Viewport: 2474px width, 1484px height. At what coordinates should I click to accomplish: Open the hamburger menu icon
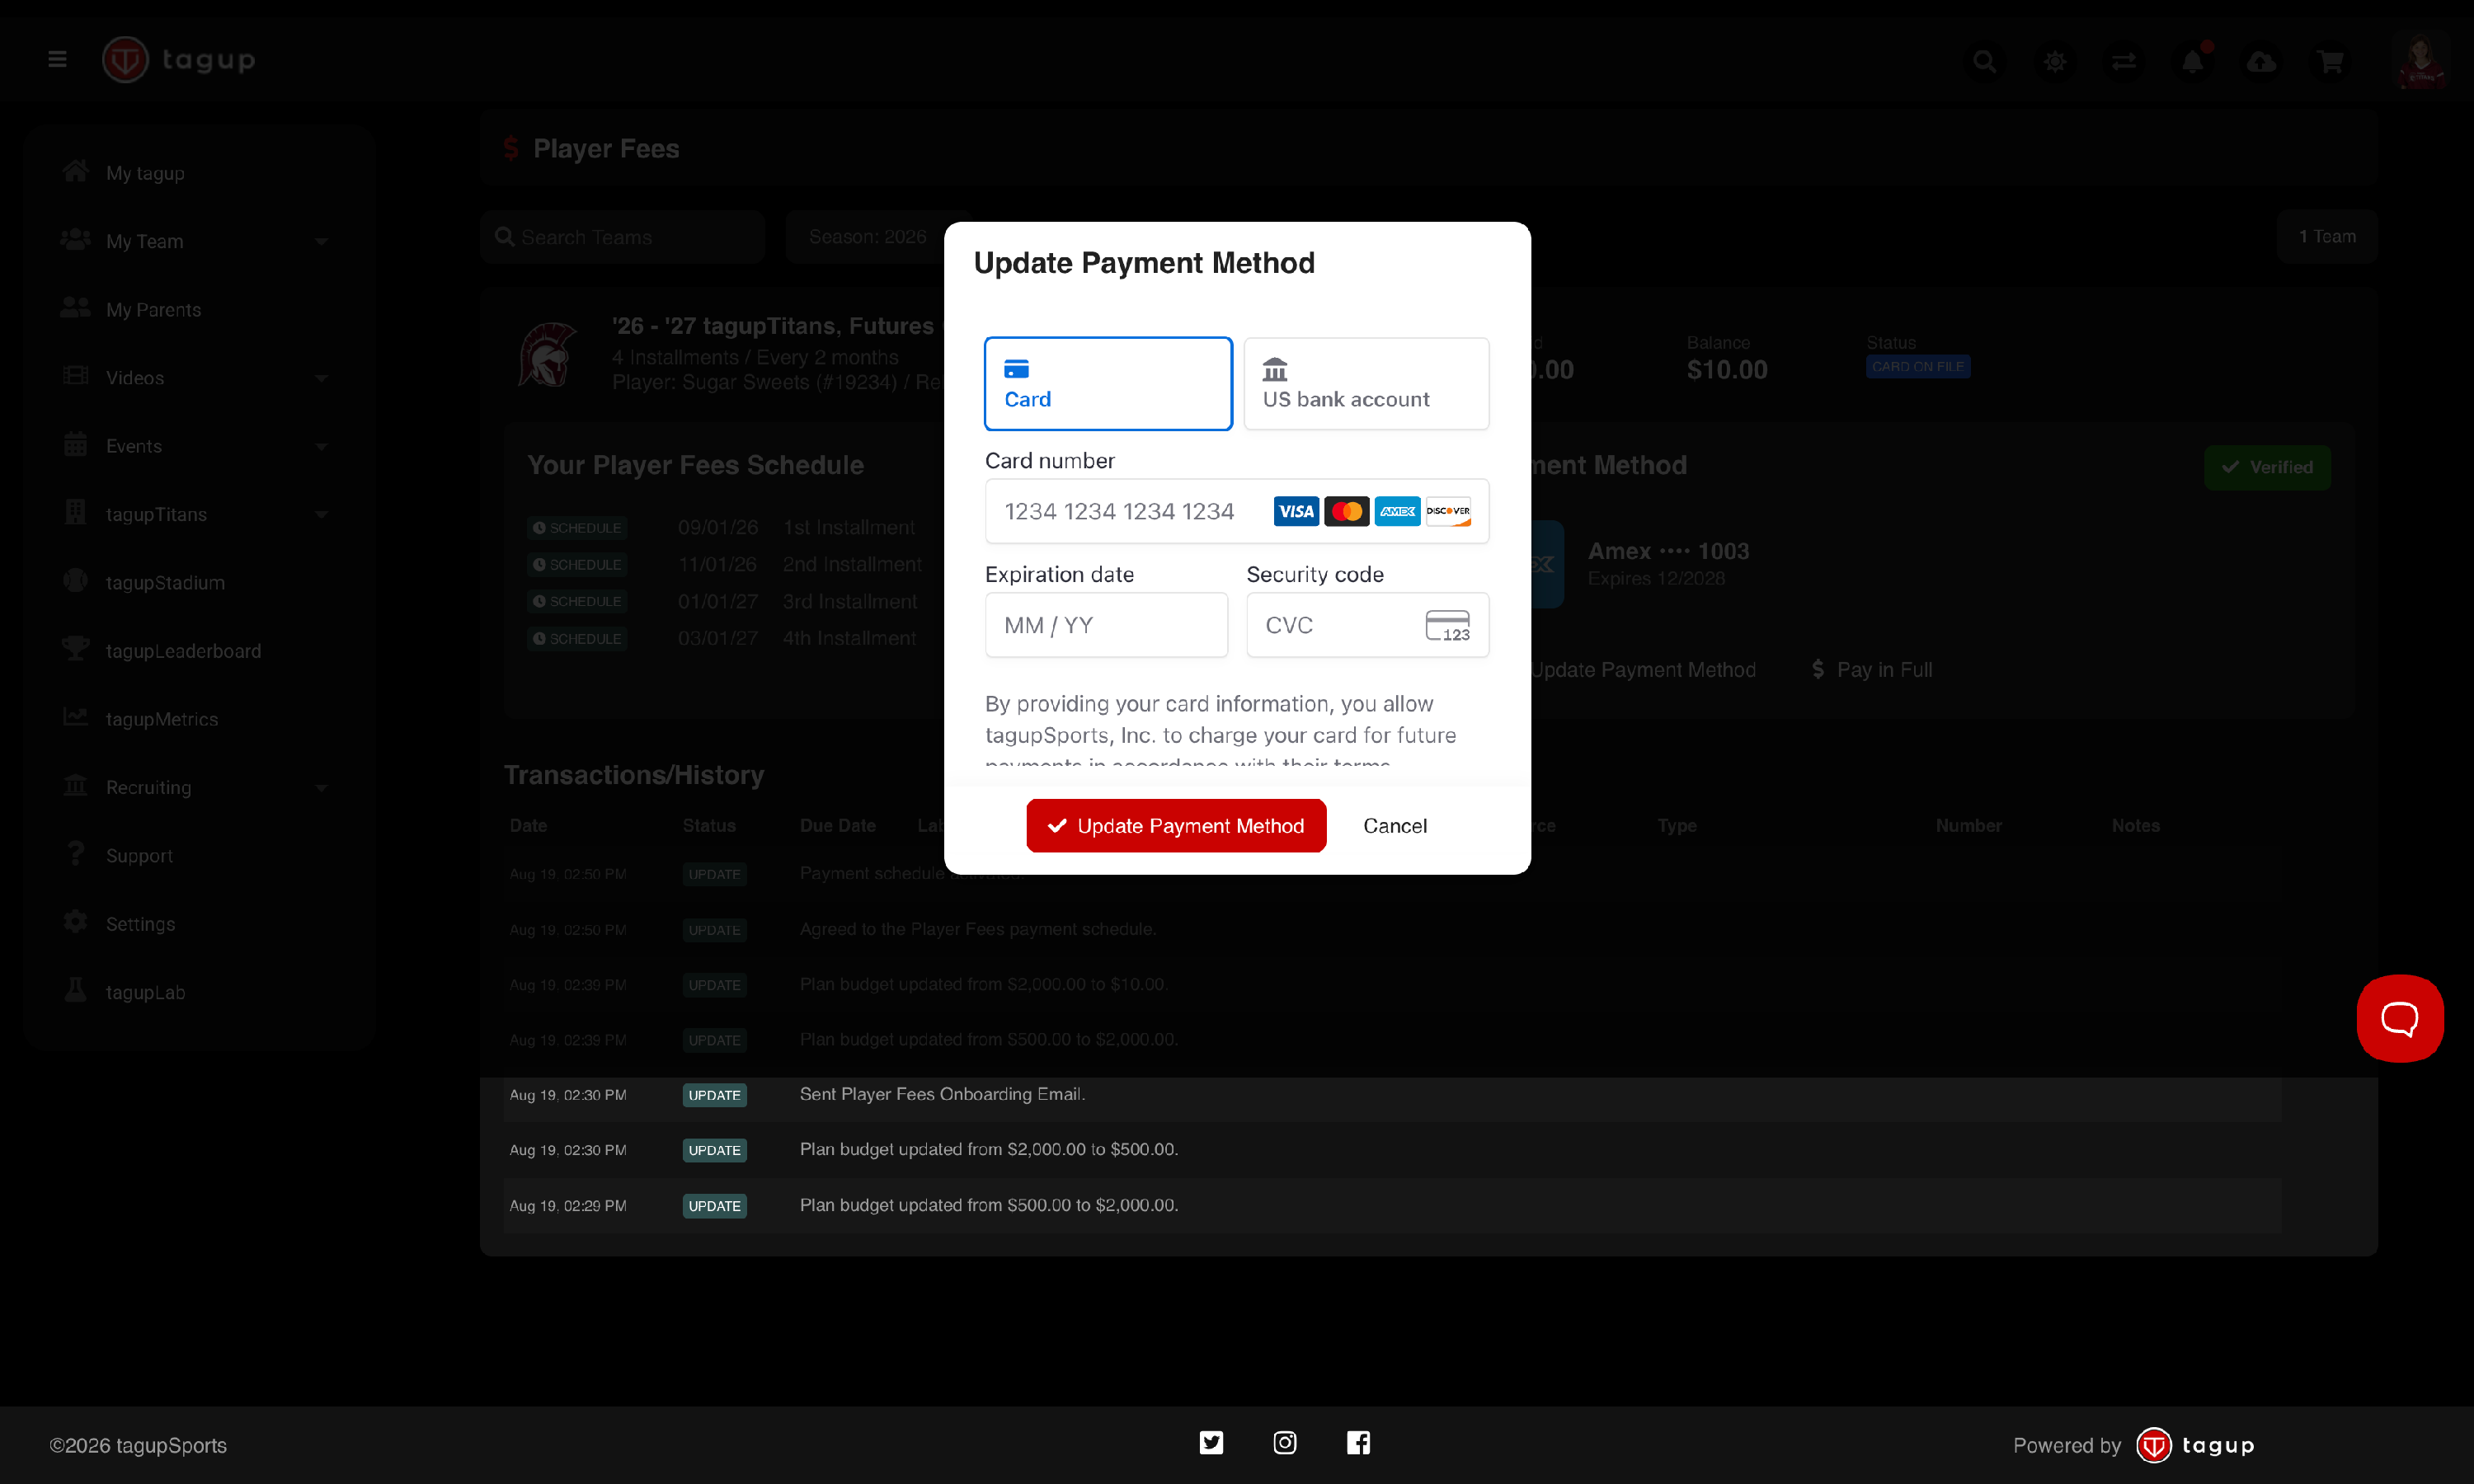point(57,60)
